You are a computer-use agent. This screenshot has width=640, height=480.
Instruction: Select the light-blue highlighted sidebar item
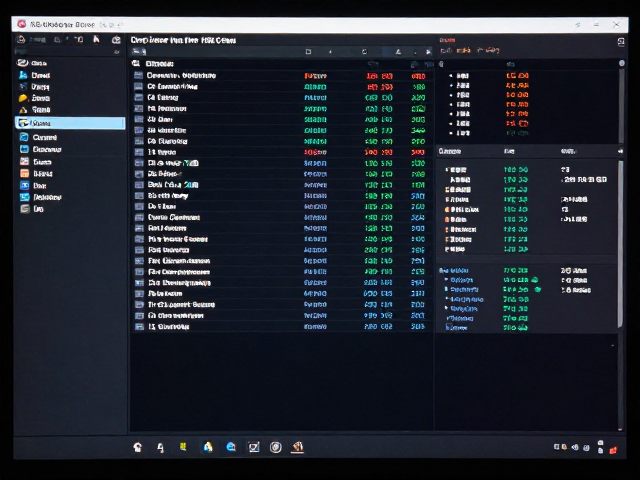pyautogui.click(x=70, y=123)
